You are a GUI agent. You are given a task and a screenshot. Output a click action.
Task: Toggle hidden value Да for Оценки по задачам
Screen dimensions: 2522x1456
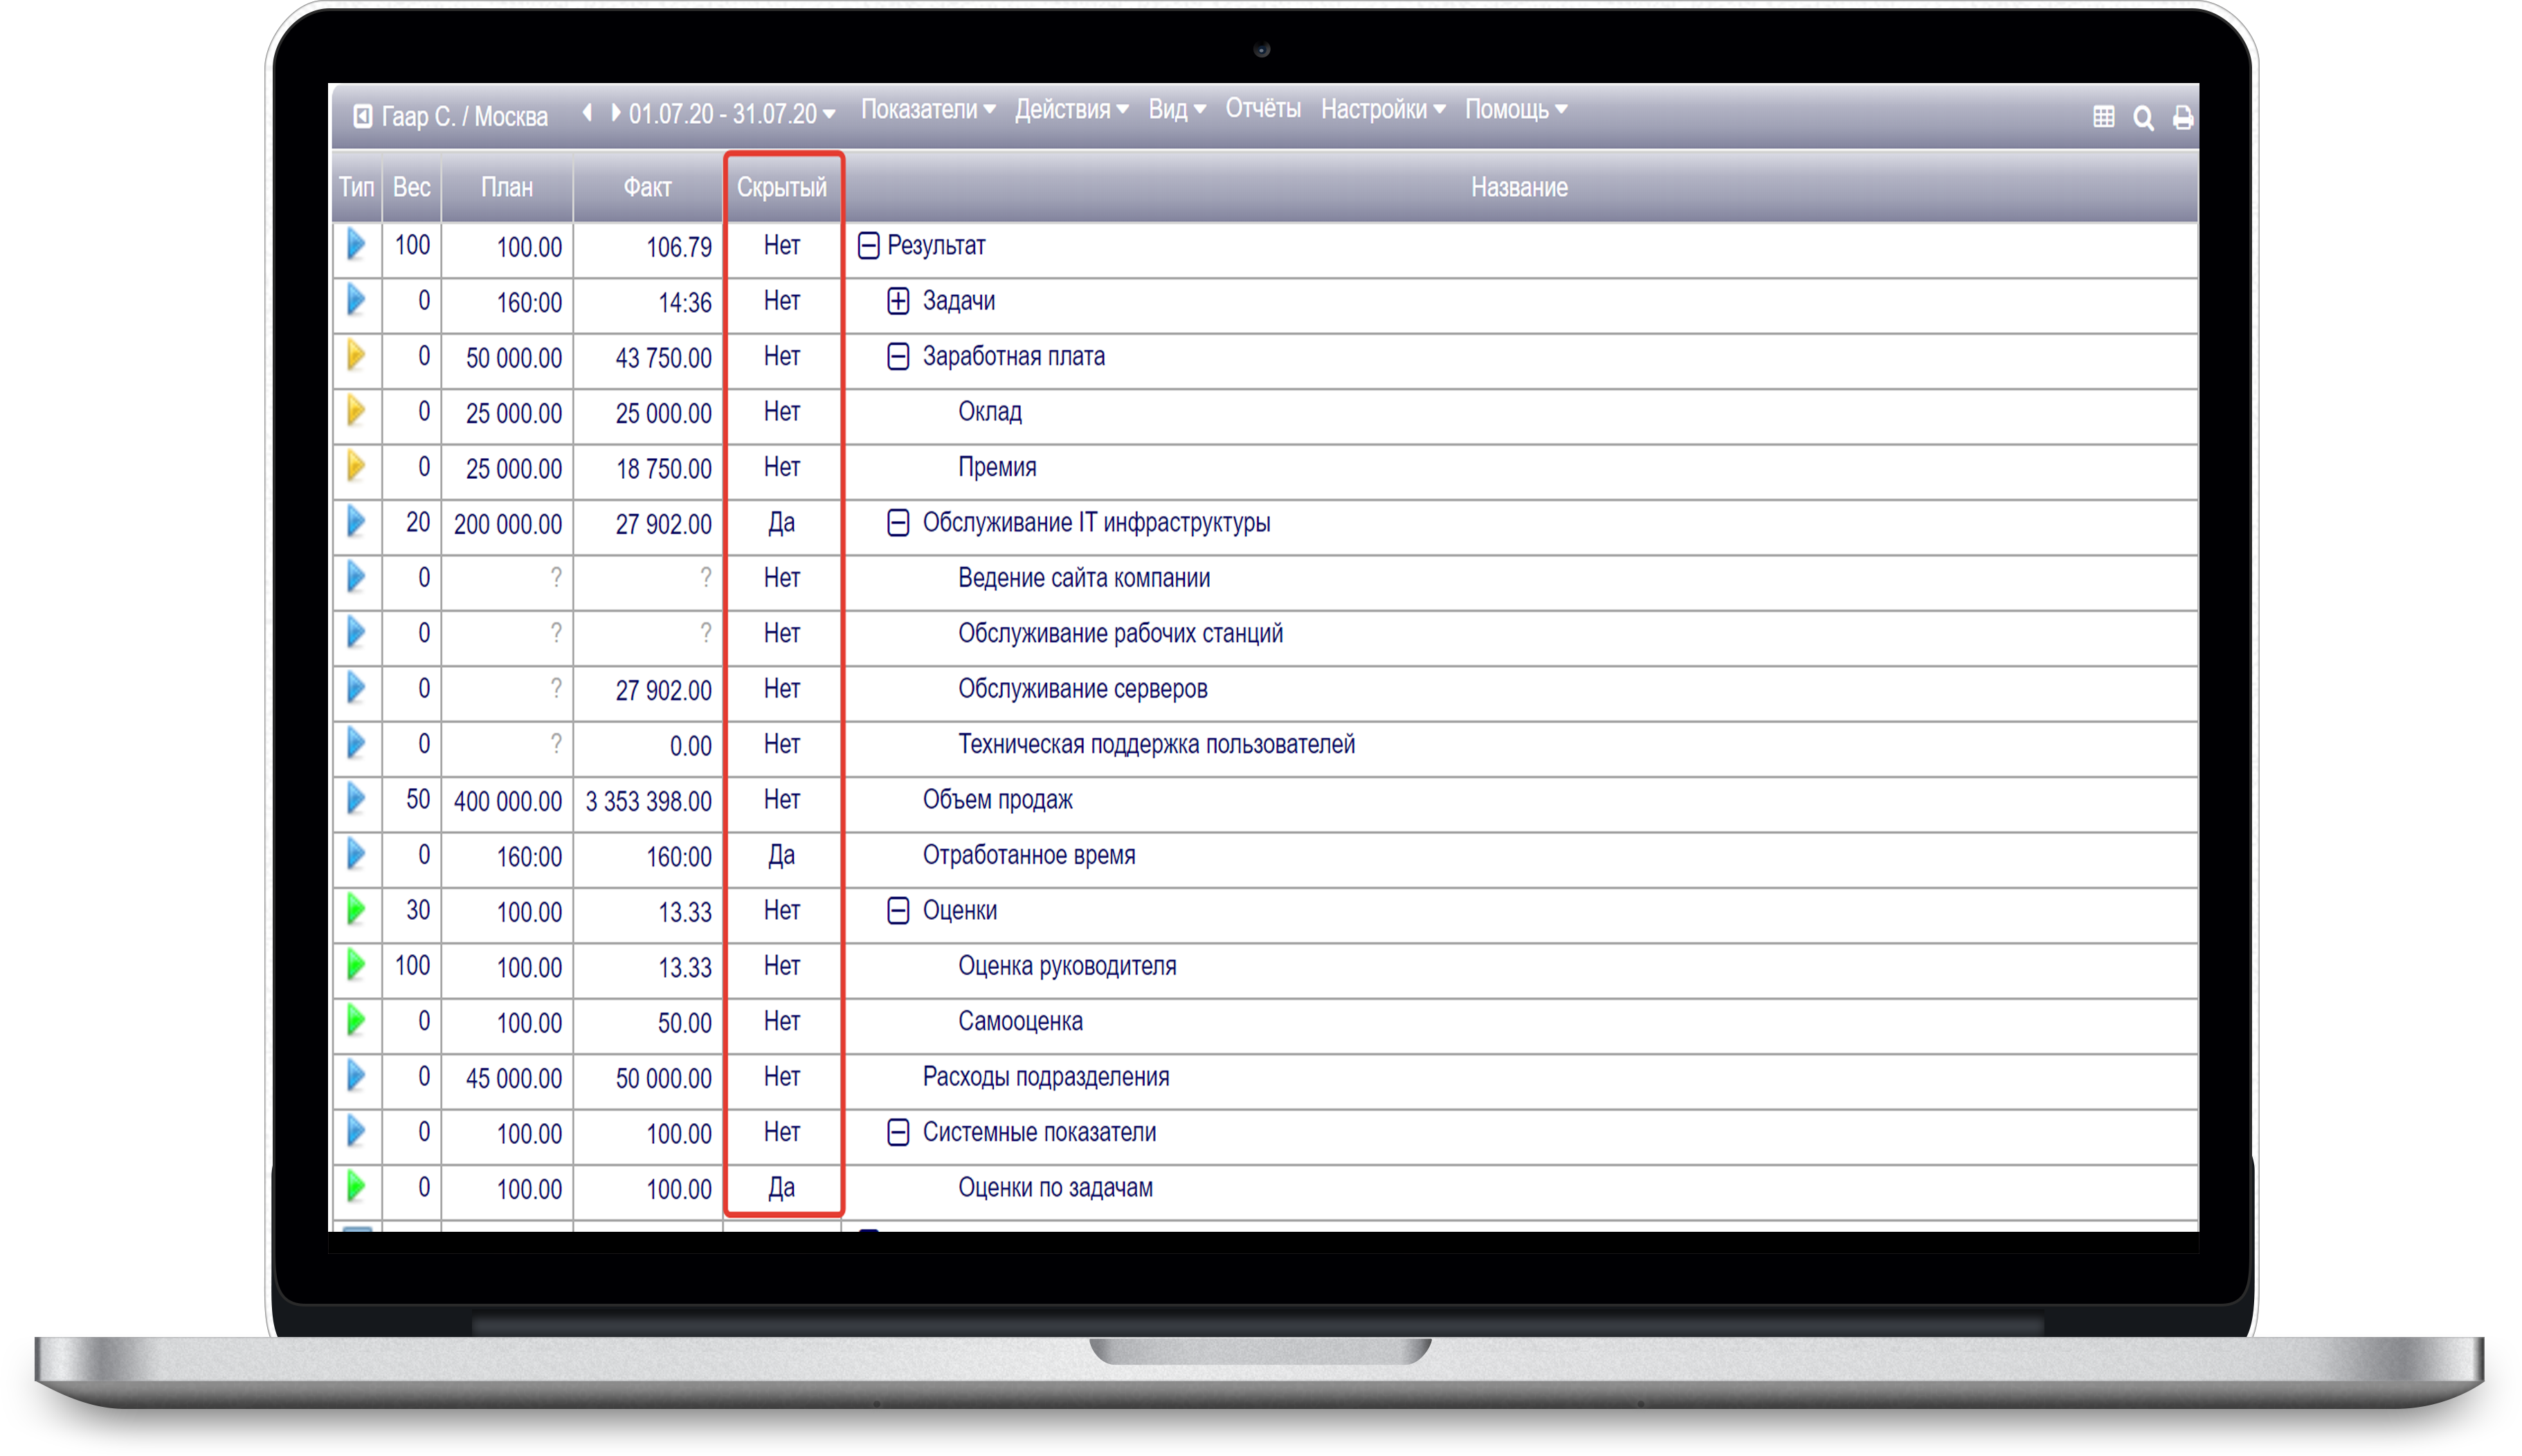click(781, 1188)
